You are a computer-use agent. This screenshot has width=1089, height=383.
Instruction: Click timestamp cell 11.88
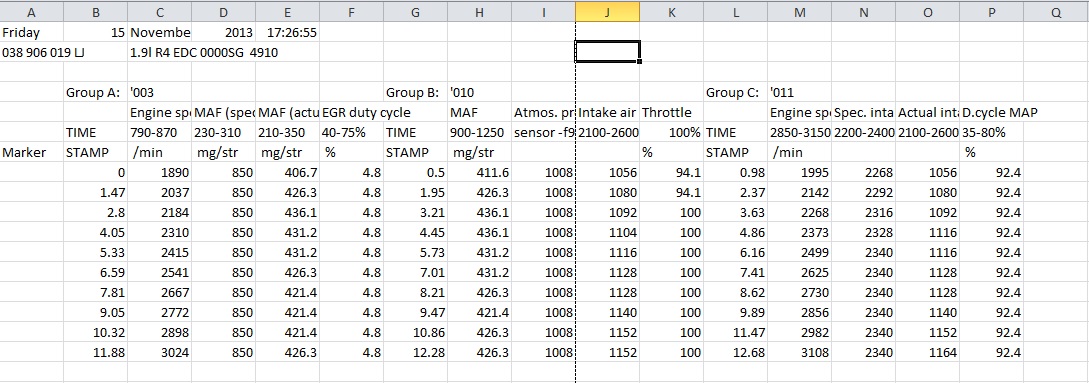96,352
